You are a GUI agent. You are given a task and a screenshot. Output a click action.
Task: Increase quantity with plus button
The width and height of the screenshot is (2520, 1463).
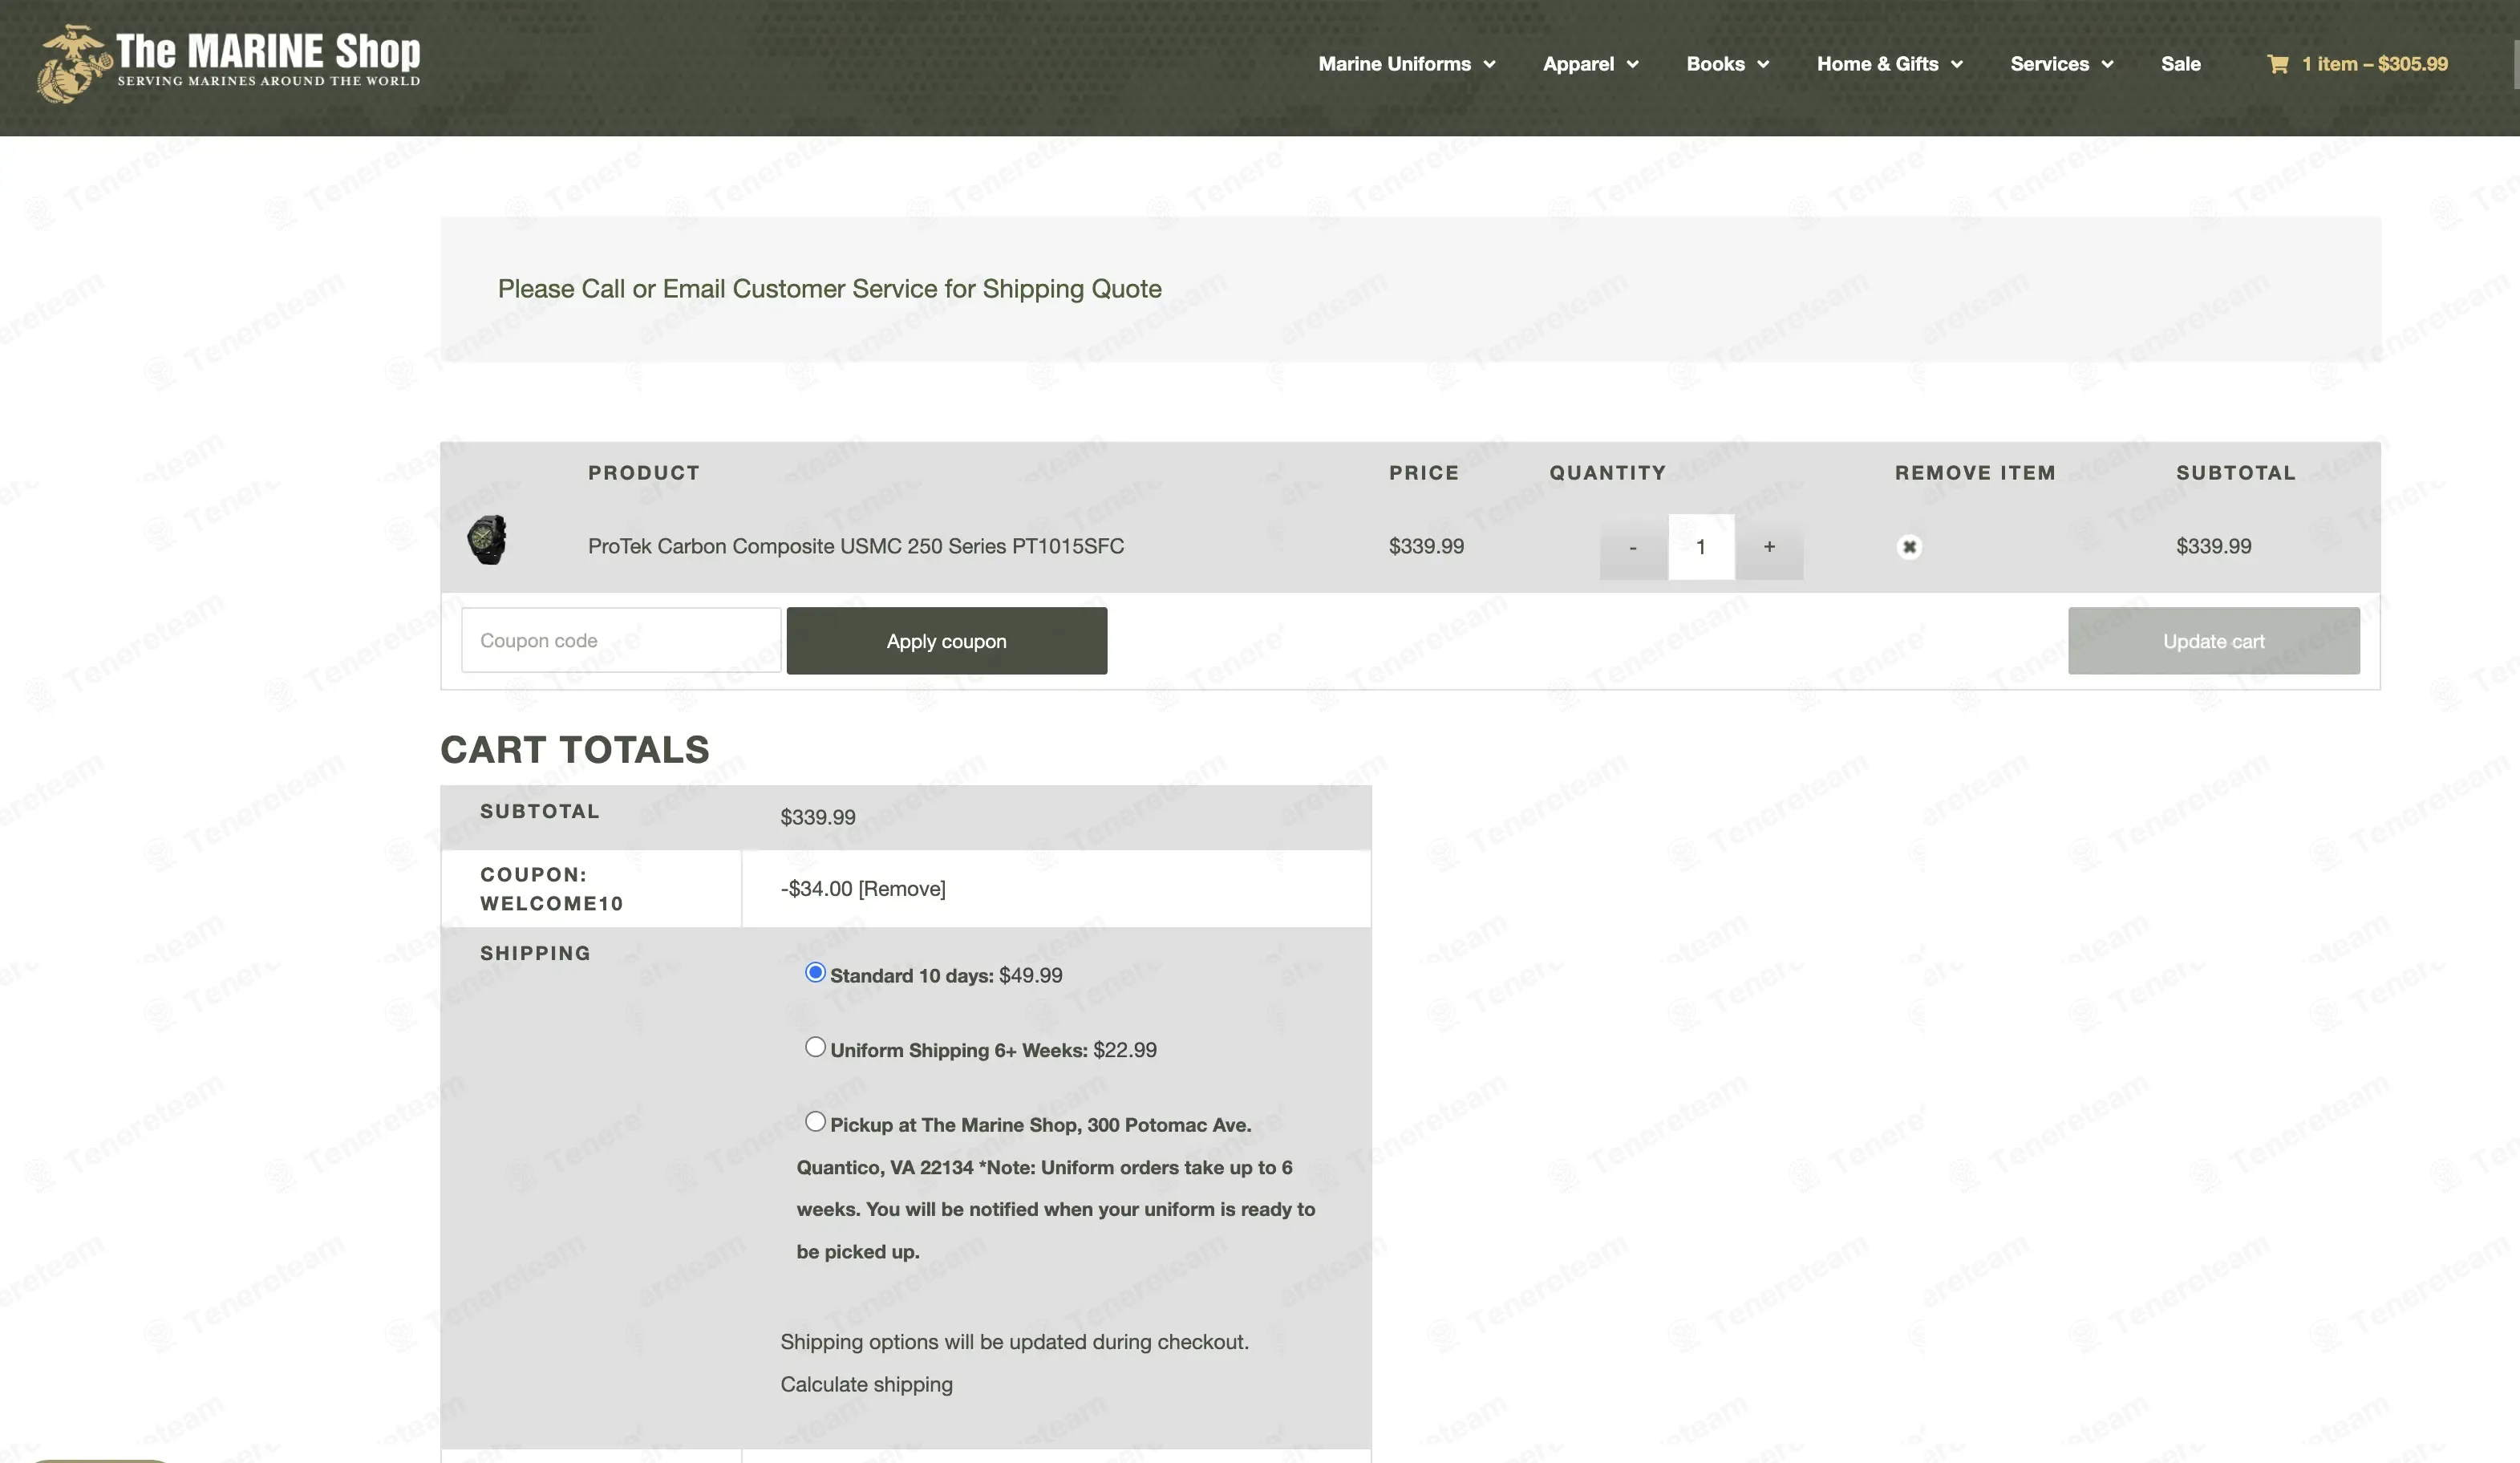pyautogui.click(x=1769, y=547)
